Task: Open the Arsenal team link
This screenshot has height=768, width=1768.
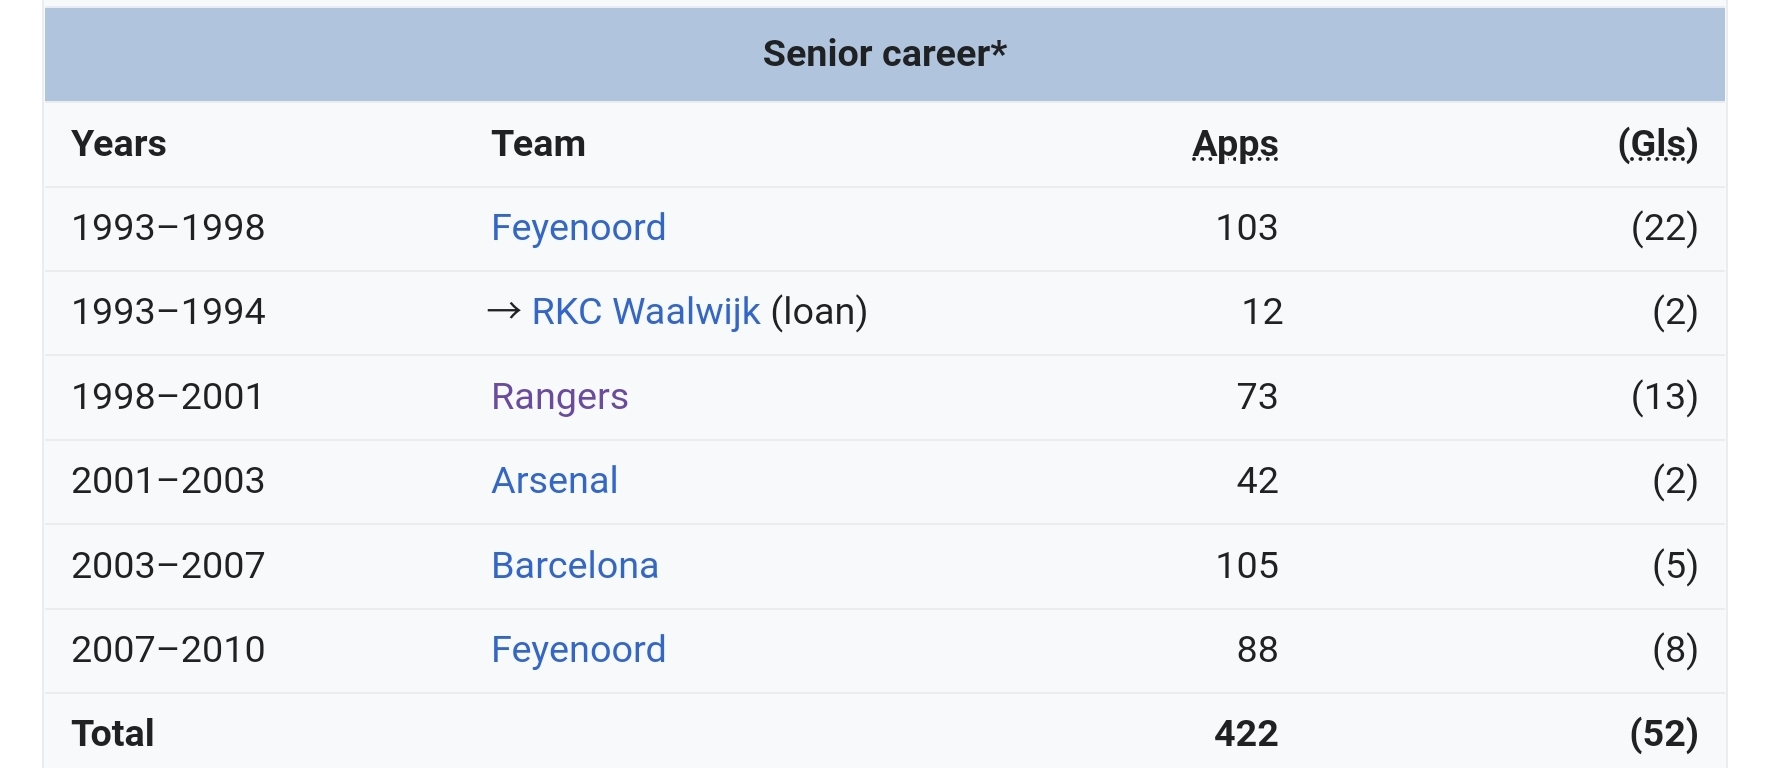Action: 554,481
